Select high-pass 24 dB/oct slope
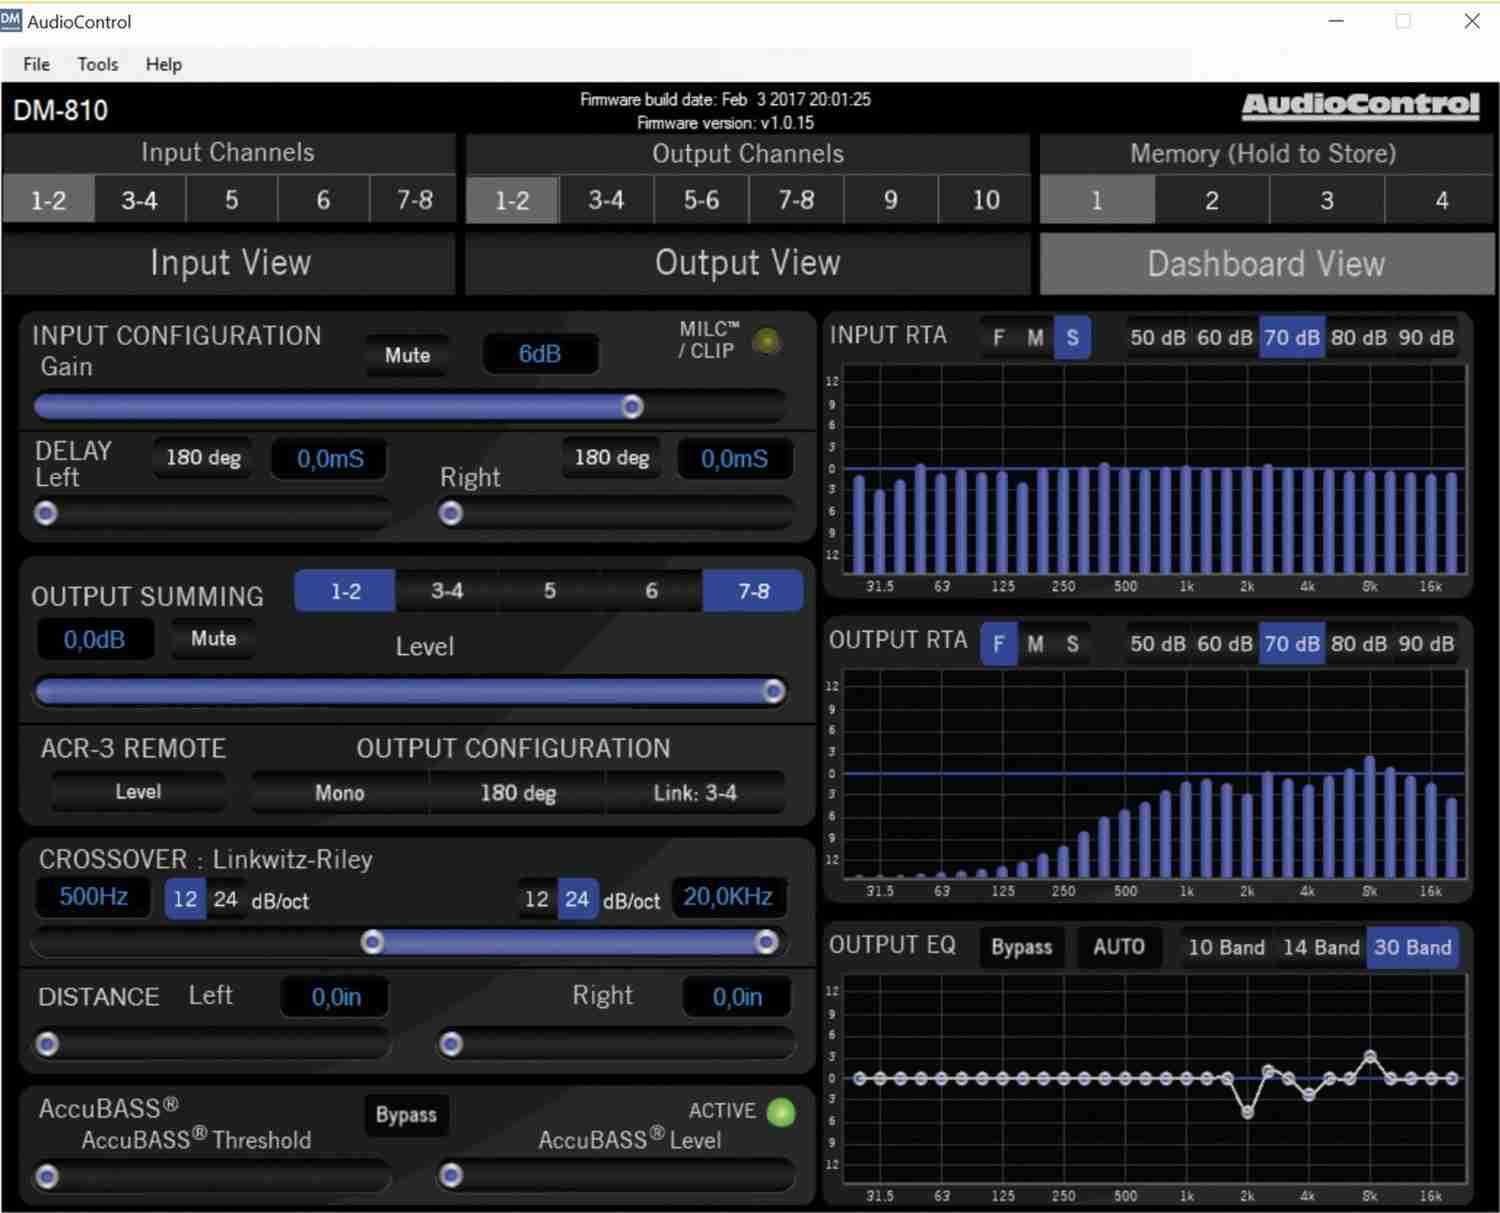This screenshot has width=1500, height=1213. coord(226,899)
